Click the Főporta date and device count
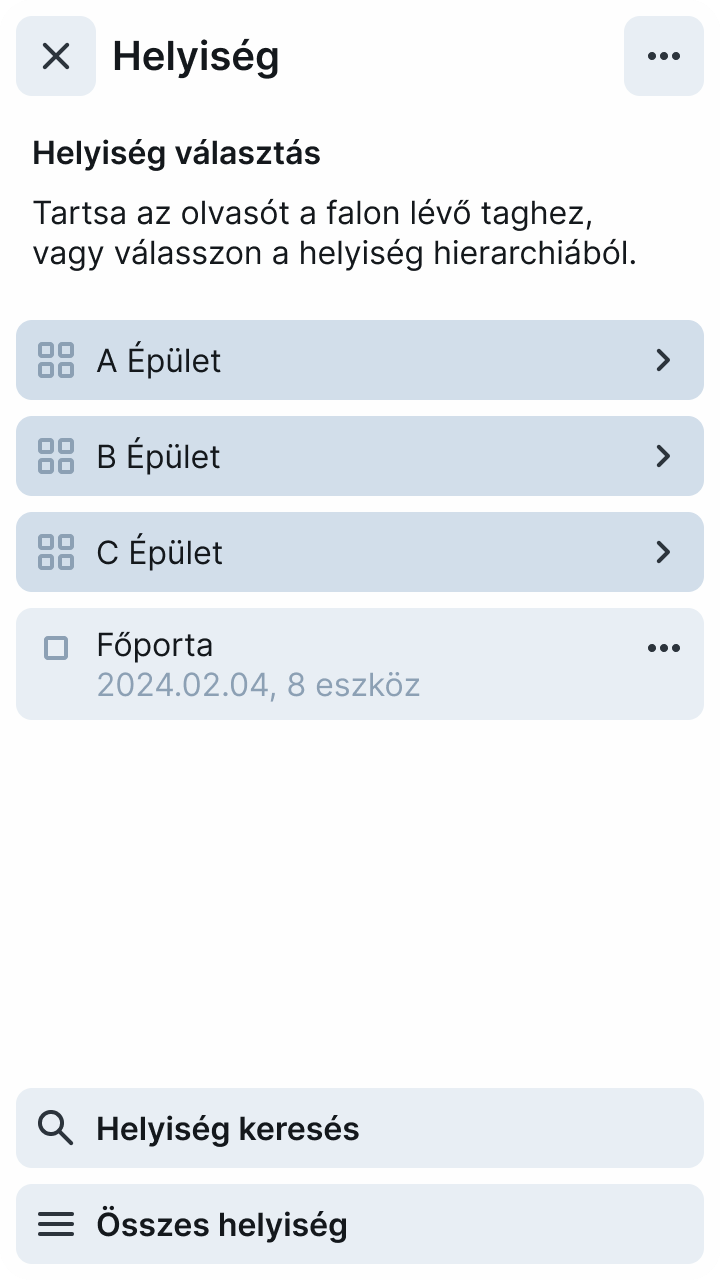The width and height of the screenshot is (720, 1280). tap(258, 686)
